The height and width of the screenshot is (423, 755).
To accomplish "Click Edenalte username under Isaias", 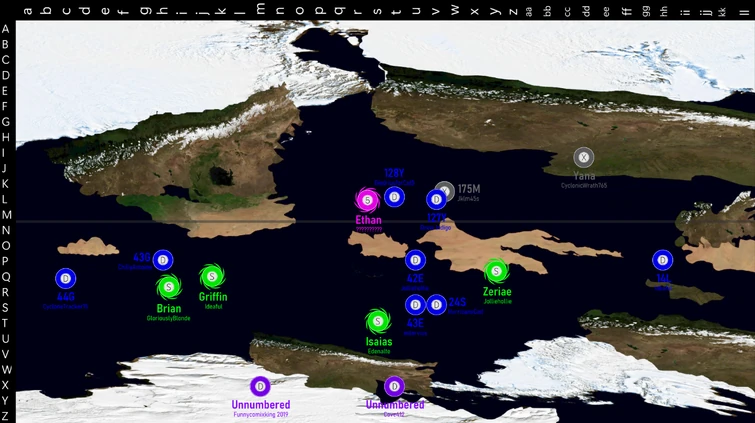I will pos(379,352).
